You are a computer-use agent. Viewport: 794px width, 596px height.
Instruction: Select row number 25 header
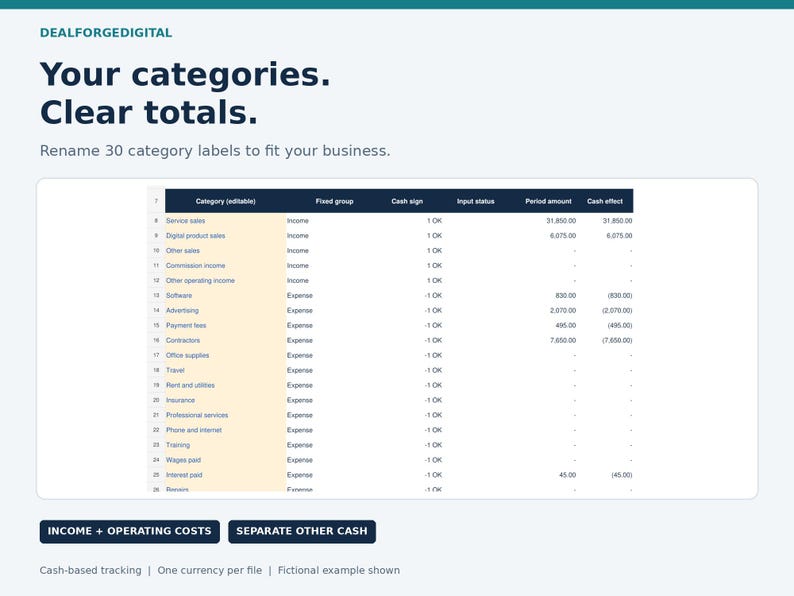[x=156, y=474]
